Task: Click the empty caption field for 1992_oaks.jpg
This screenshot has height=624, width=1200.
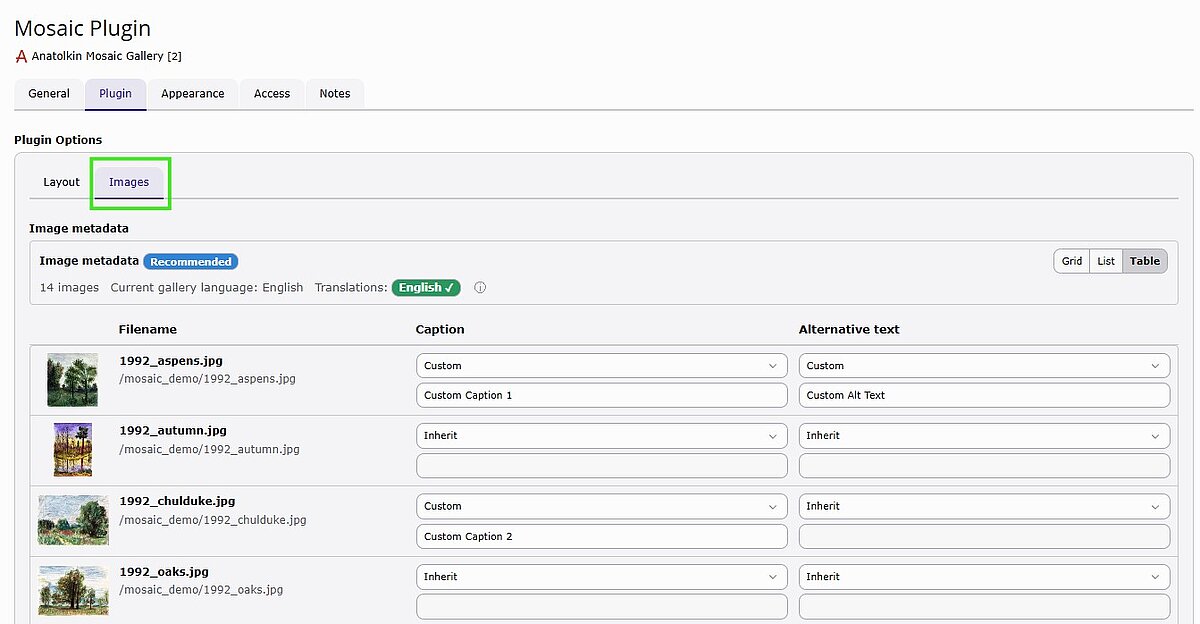Action: (x=602, y=606)
